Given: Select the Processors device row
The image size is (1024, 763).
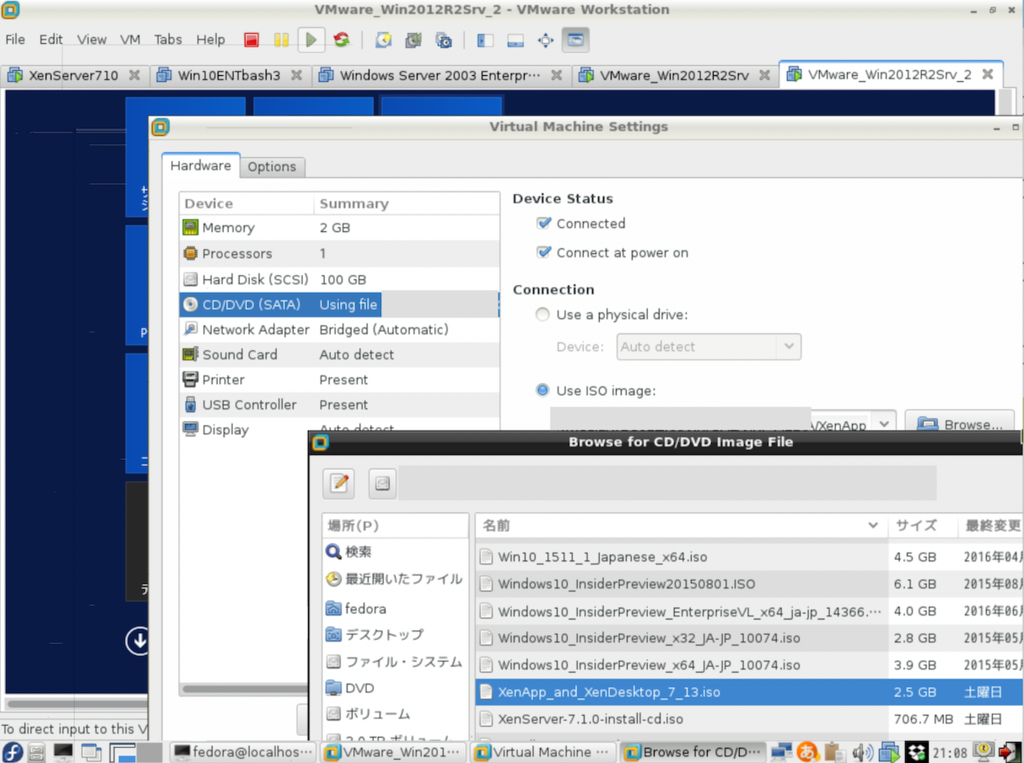Looking at the screenshot, I should [339, 253].
